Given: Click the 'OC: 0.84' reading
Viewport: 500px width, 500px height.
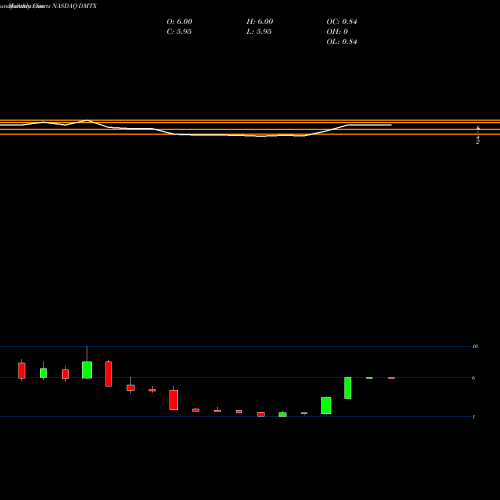Looking at the screenshot, I should 342,22.
